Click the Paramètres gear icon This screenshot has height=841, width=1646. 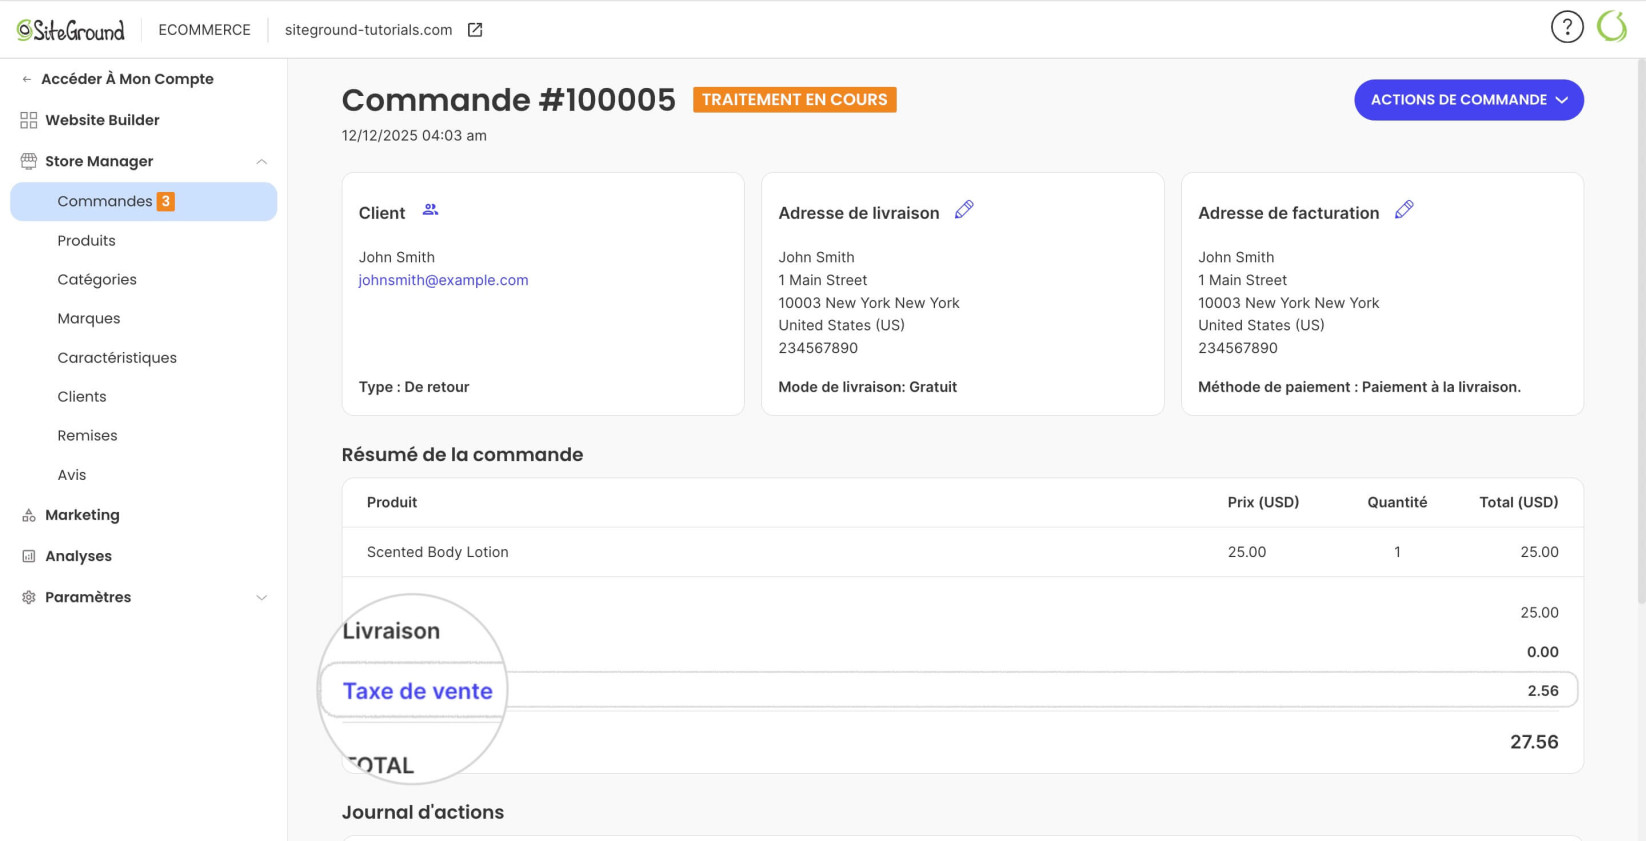pos(28,597)
